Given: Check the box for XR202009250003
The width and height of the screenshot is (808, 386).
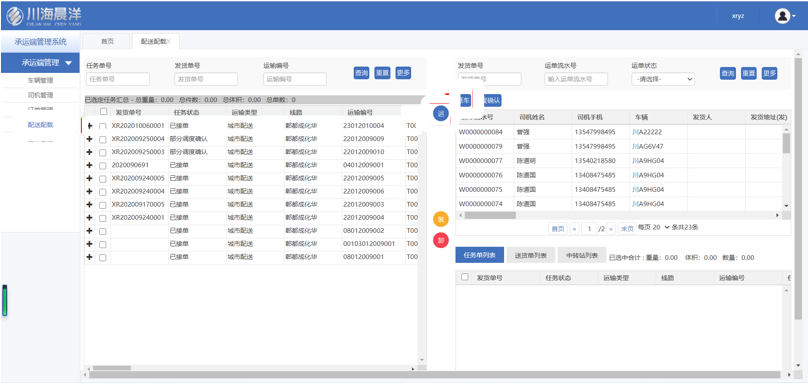Looking at the screenshot, I should 103,153.
